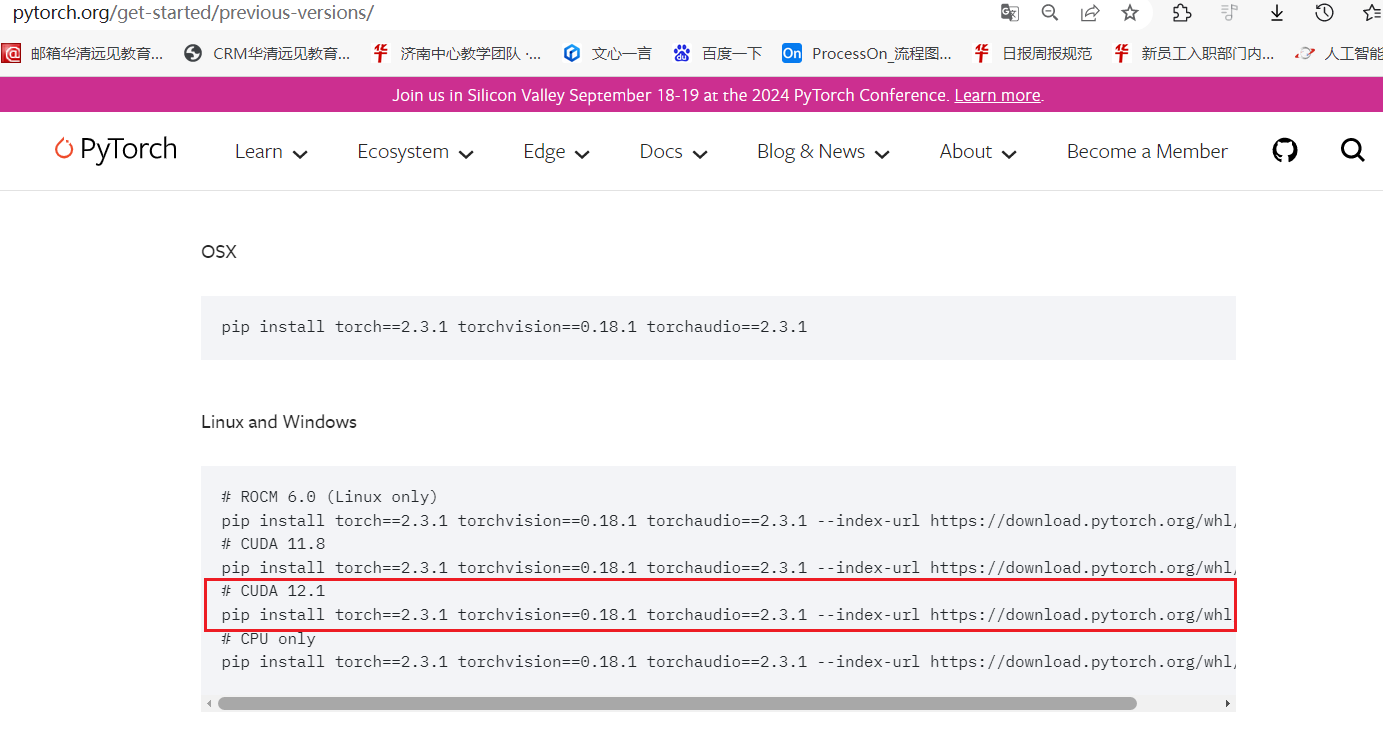The width and height of the screenshot is (1383, 738).
Task: Click the code block scroll-left arrow
Action: tap(209, 703)
